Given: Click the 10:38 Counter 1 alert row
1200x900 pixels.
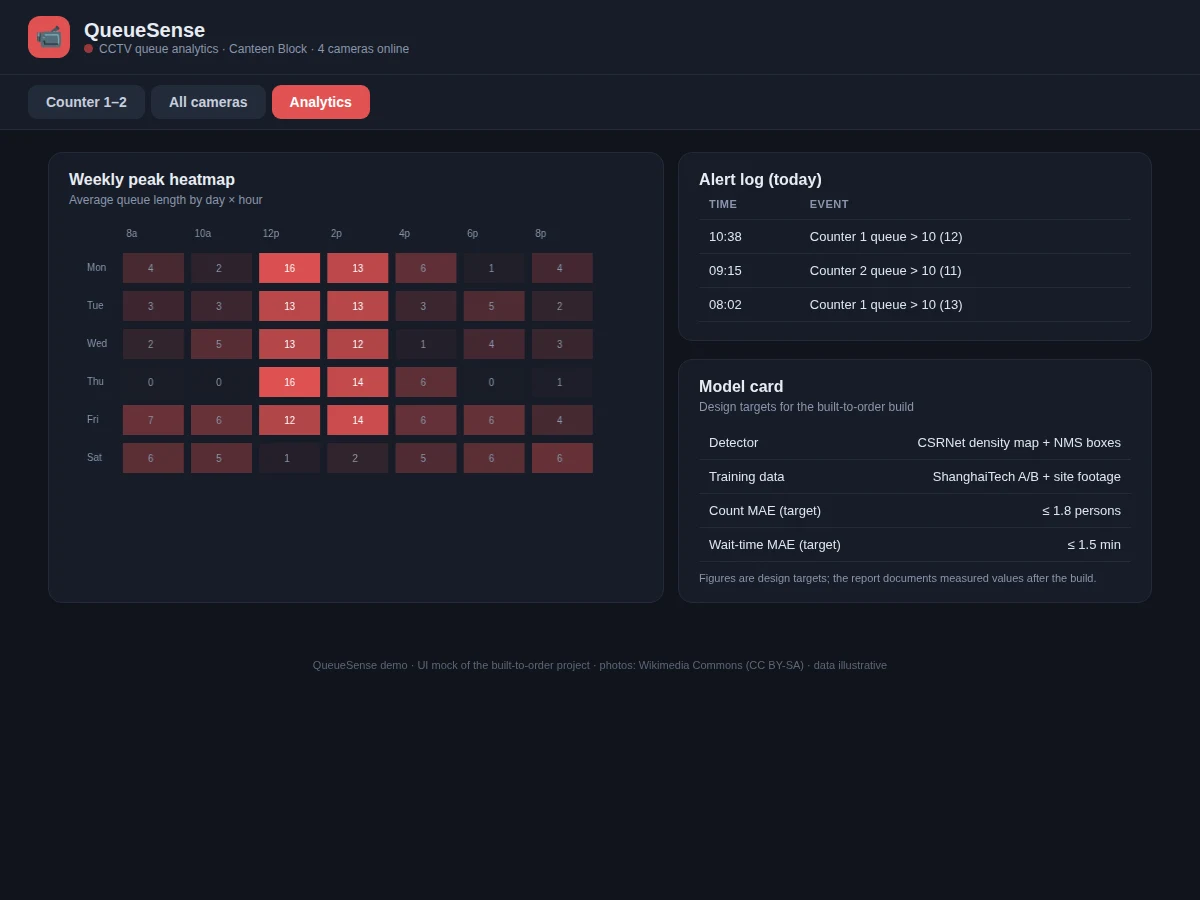Looking at the screenshot, I should pos(915,237).
